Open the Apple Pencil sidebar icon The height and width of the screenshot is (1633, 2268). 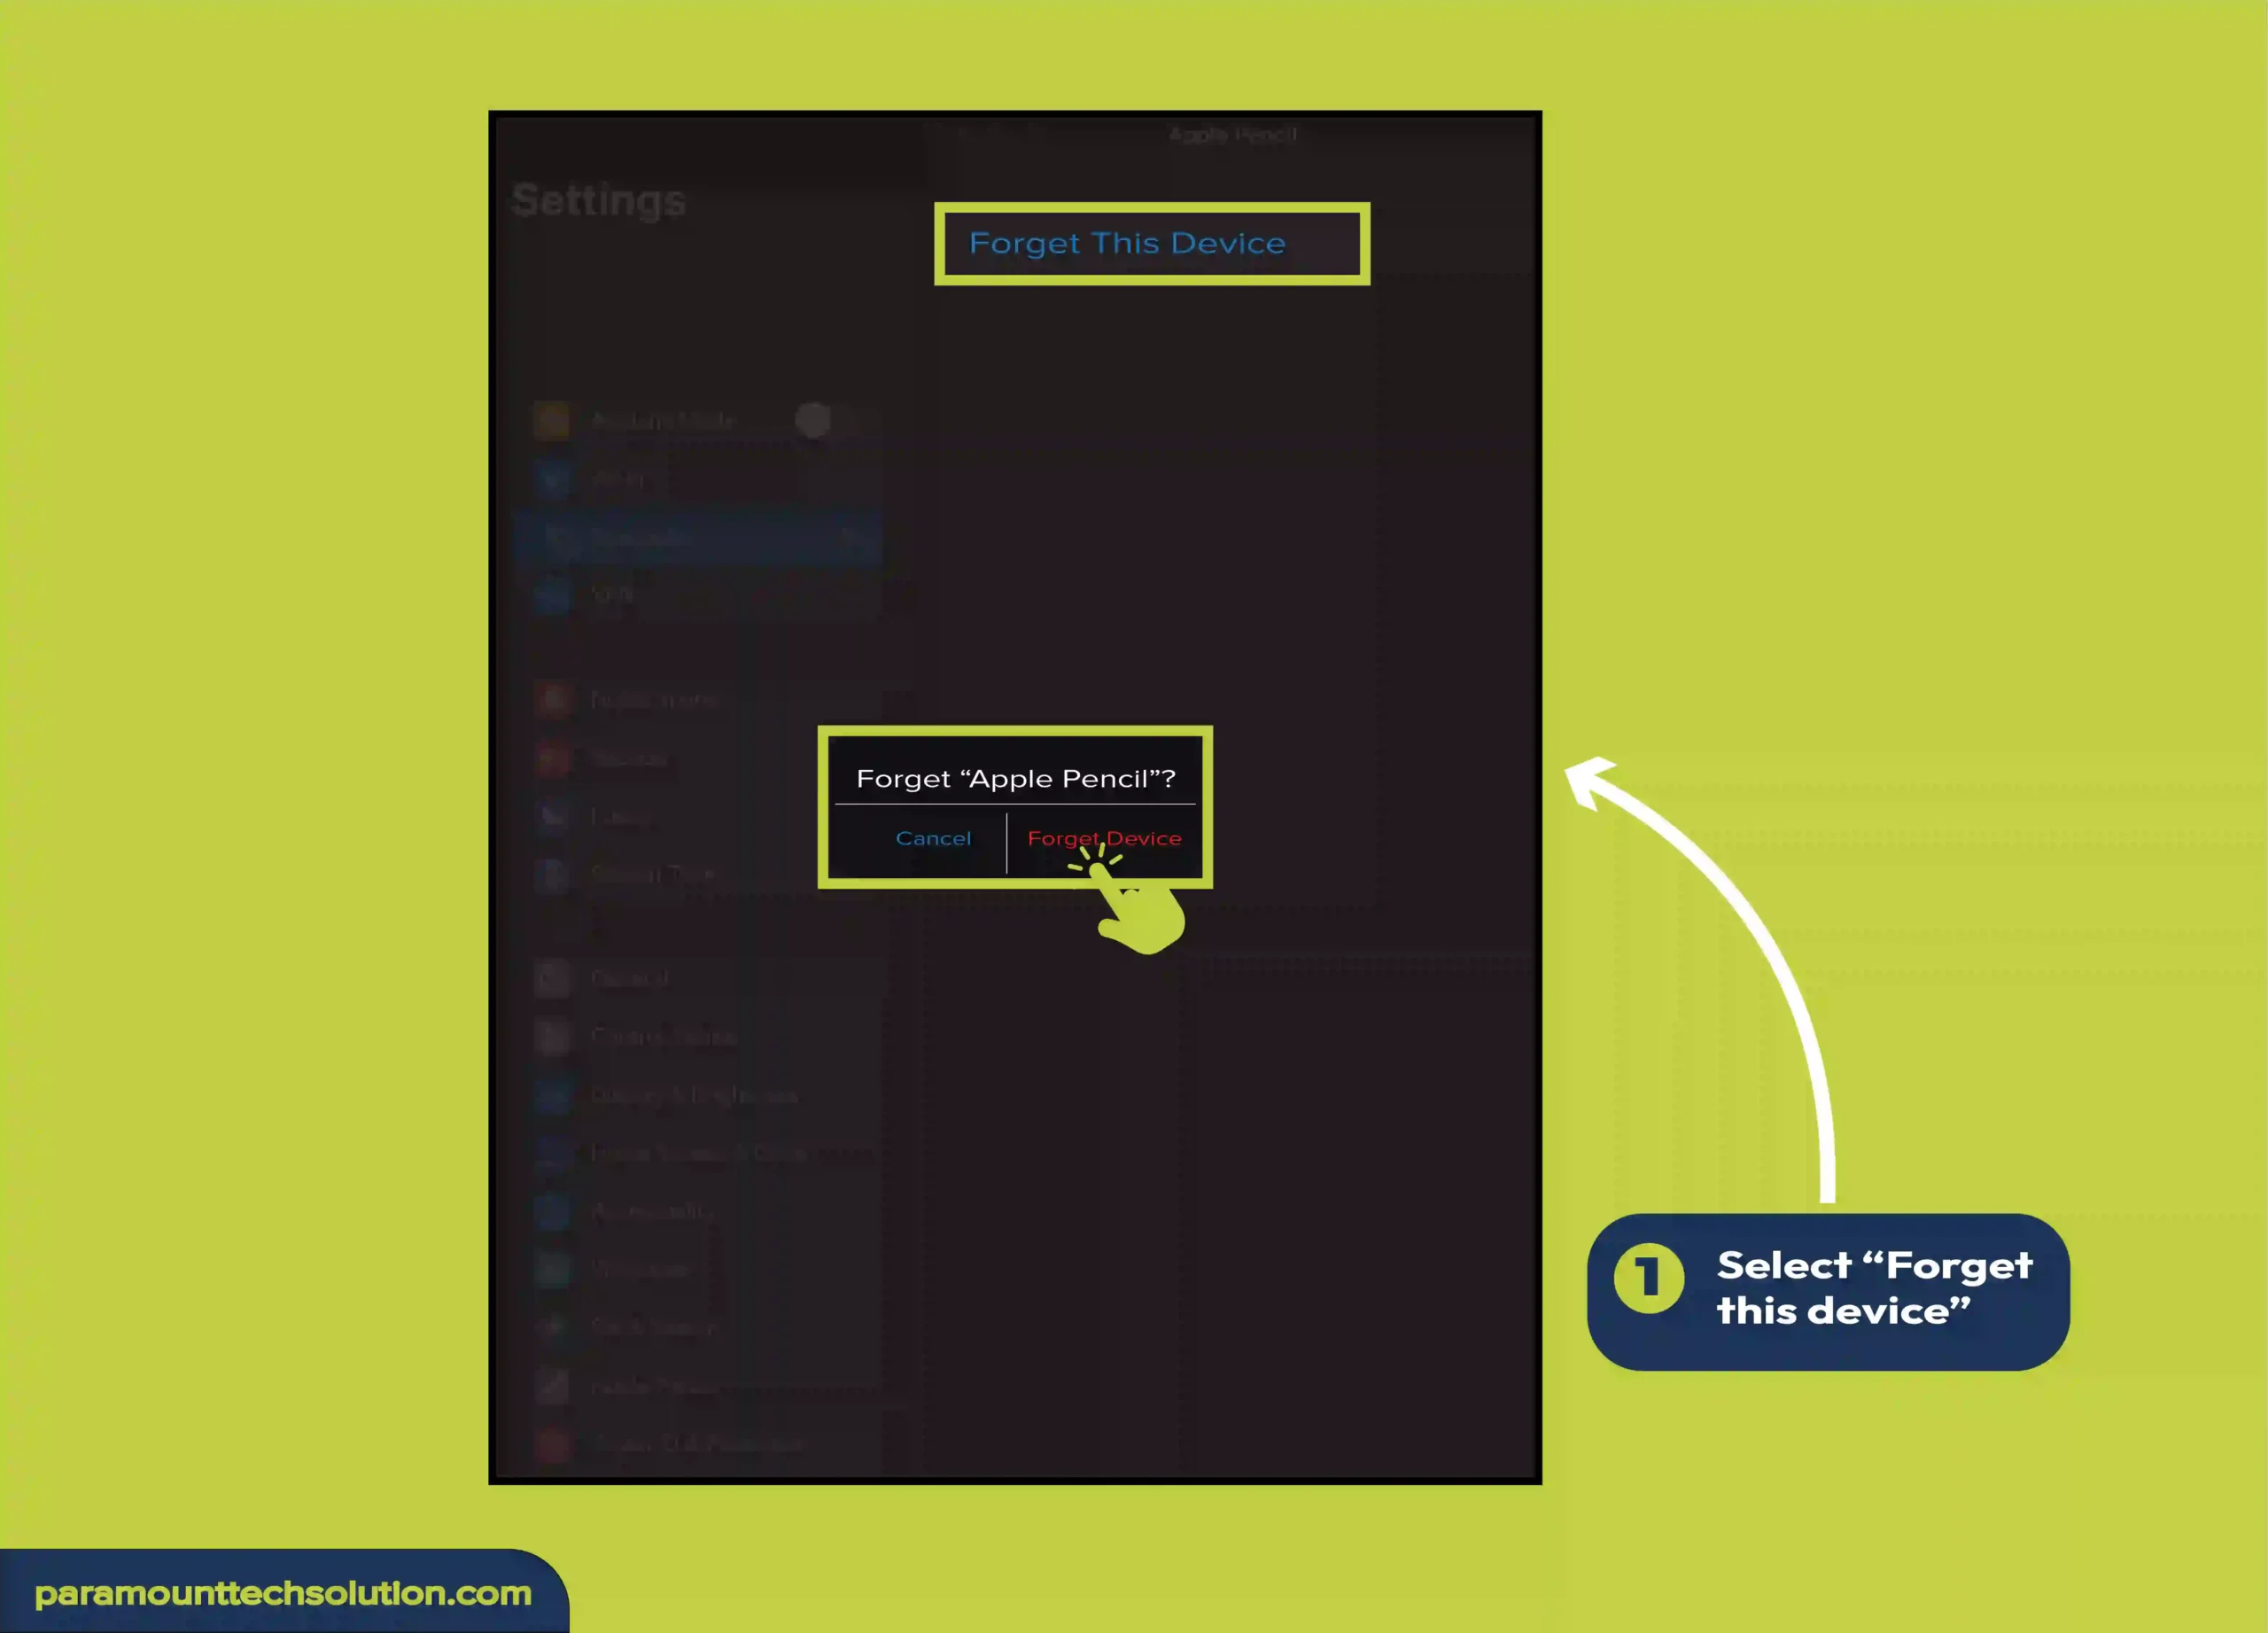pyautogui.click(x=551, y=1386)
